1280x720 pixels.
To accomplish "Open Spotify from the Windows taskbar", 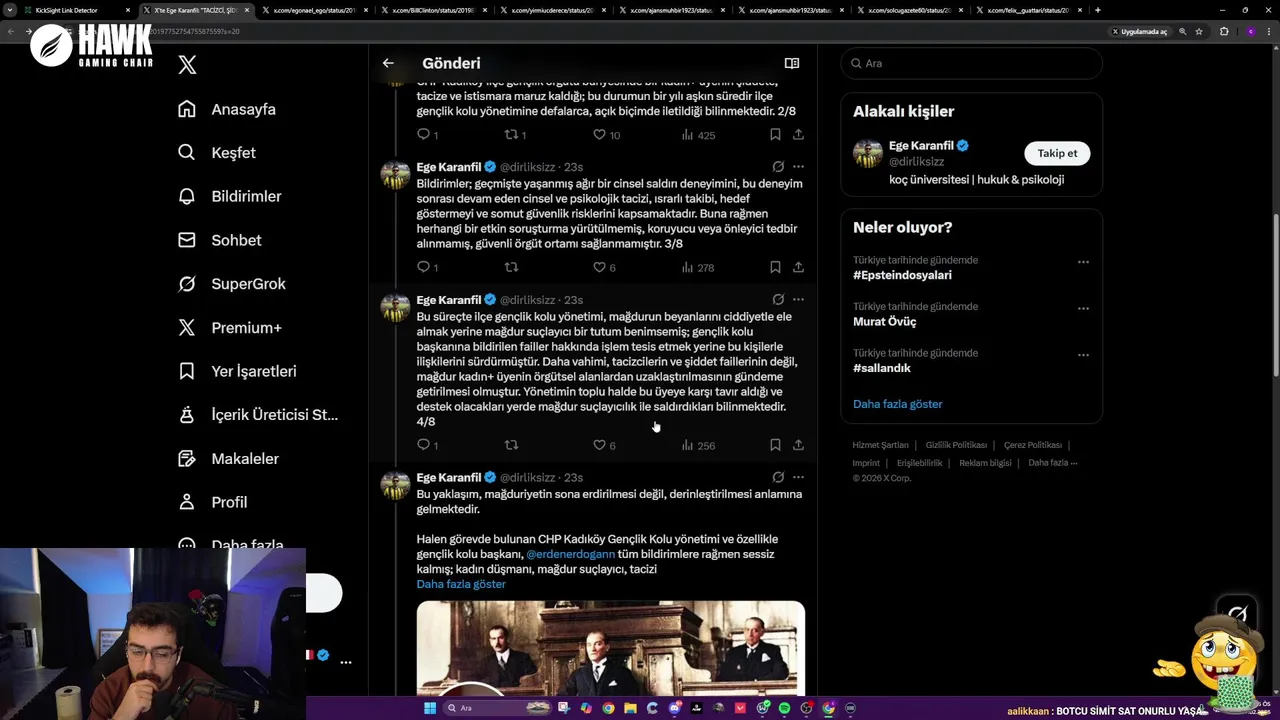I will click(784, 708).
